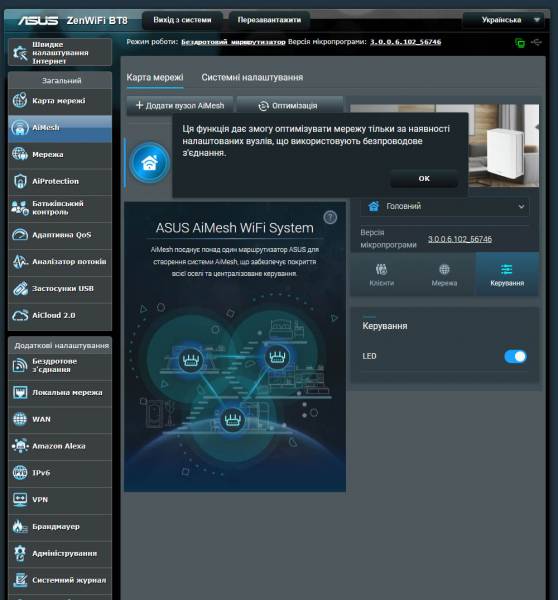This screenshot has width=558, height=600.
Task: Expand the Головний node dropdown
Action: tap(445, 206)
